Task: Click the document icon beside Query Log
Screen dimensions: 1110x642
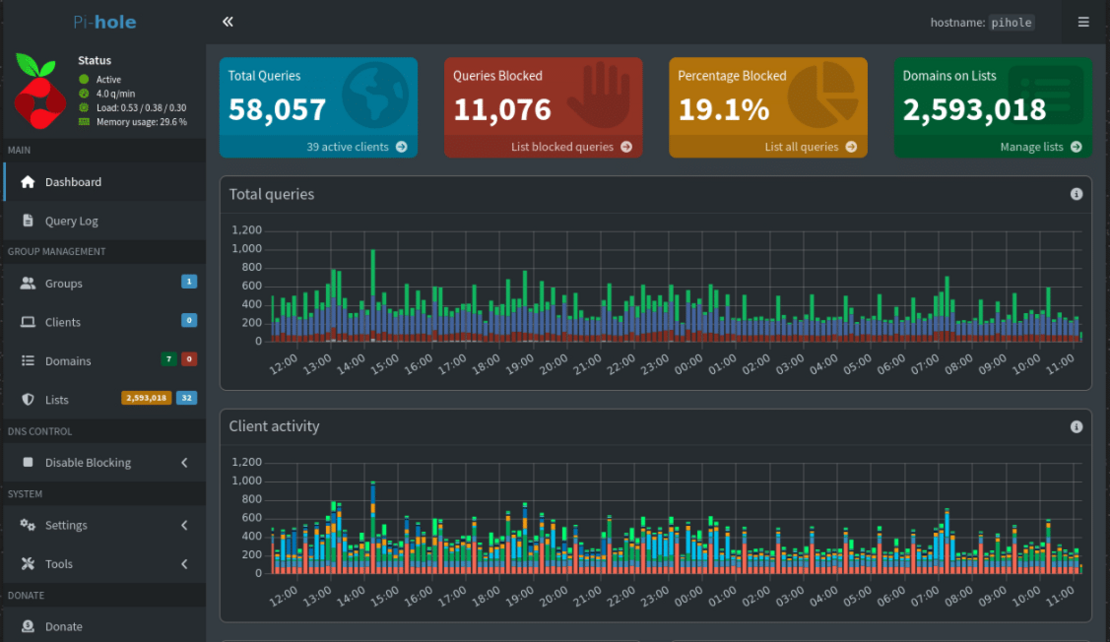Action: click(29, 221)
